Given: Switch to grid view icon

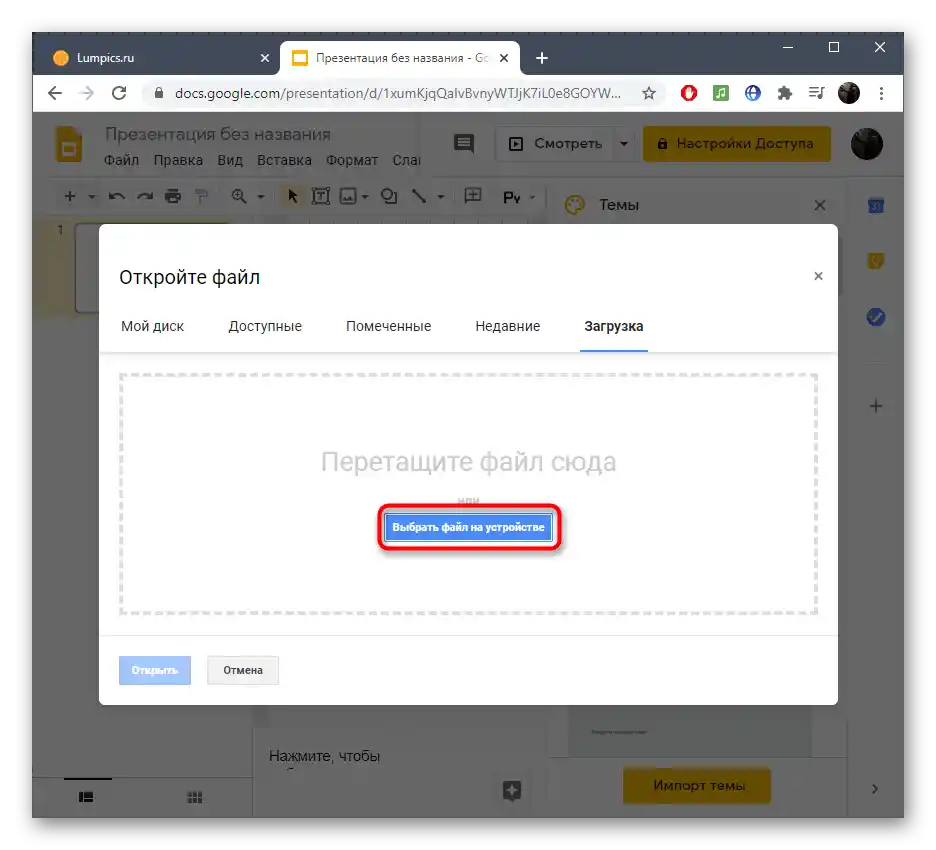Looking at the screenshot, I should 195,797.
